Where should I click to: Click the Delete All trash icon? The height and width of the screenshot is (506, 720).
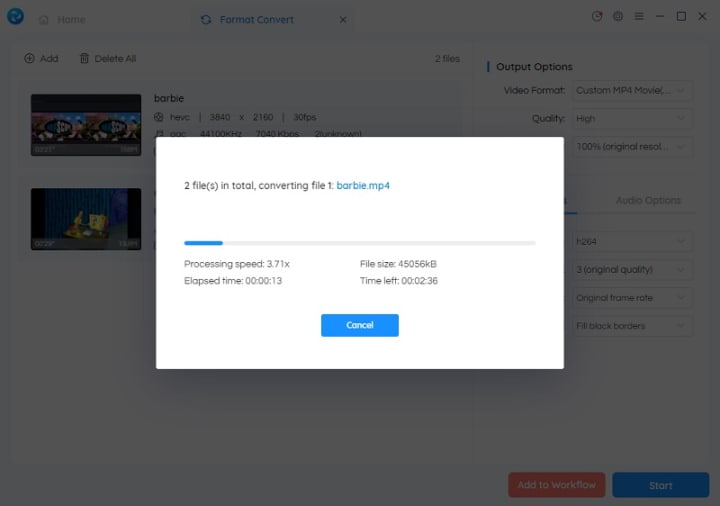coord(84,58)
